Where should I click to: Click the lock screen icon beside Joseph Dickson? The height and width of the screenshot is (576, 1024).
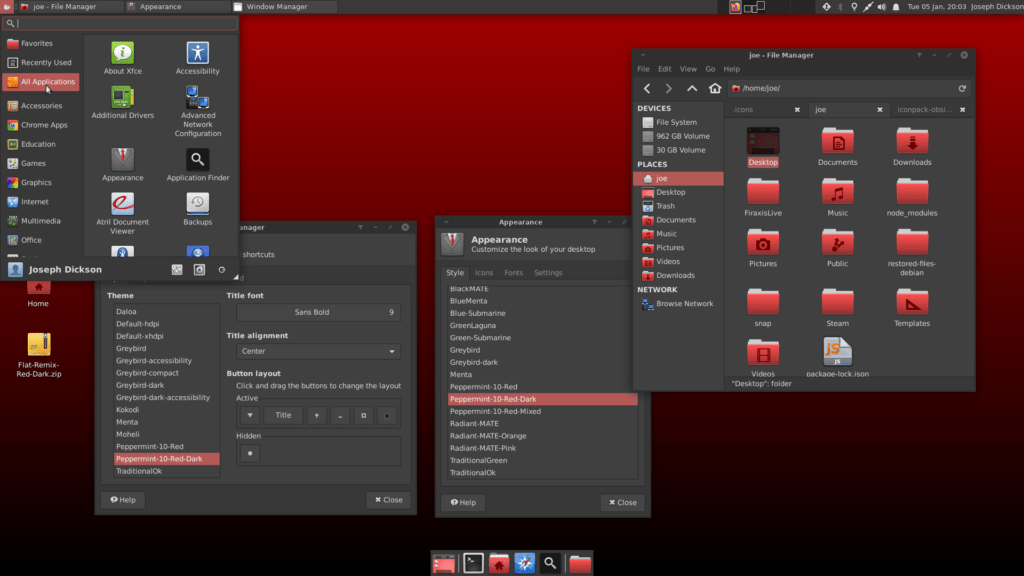pos(199,270)
